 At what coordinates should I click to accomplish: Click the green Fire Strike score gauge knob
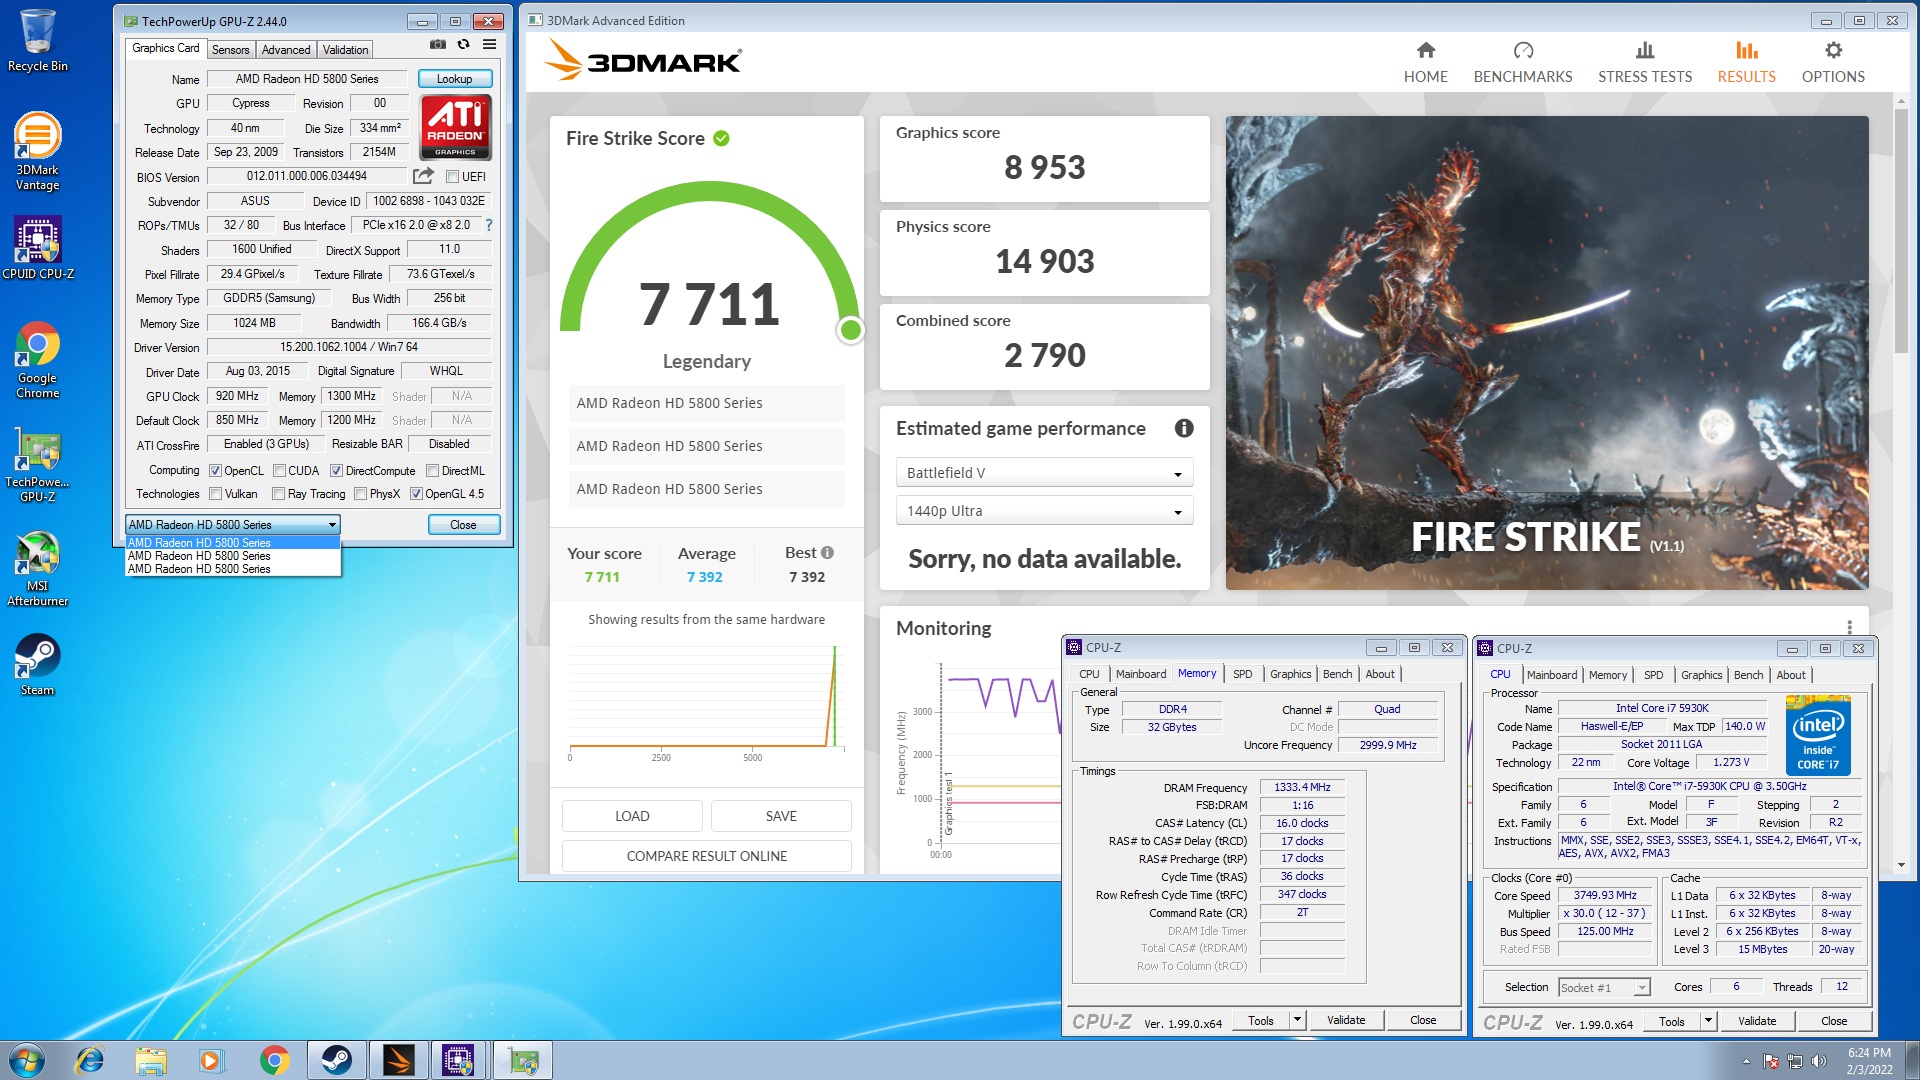pos(851,330)
